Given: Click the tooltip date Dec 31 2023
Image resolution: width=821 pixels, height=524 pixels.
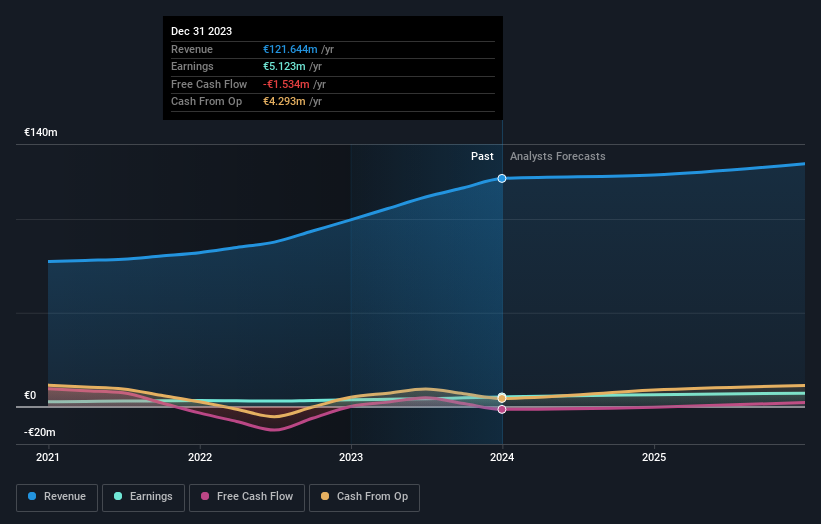Looking at the screenshot, I should click(x=202, y=31).
